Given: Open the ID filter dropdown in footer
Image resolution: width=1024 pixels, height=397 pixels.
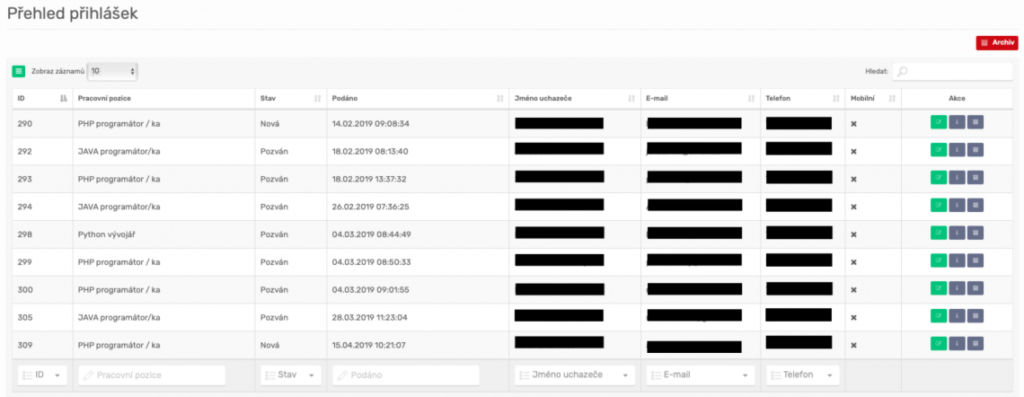Looking at the screenshot, I should (x=42, y=375).
